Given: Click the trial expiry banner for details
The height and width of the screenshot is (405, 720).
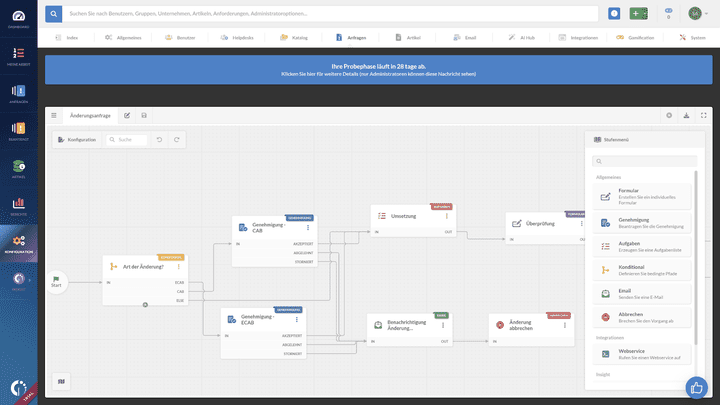Looking at the screenshot, I should point(378,70).
